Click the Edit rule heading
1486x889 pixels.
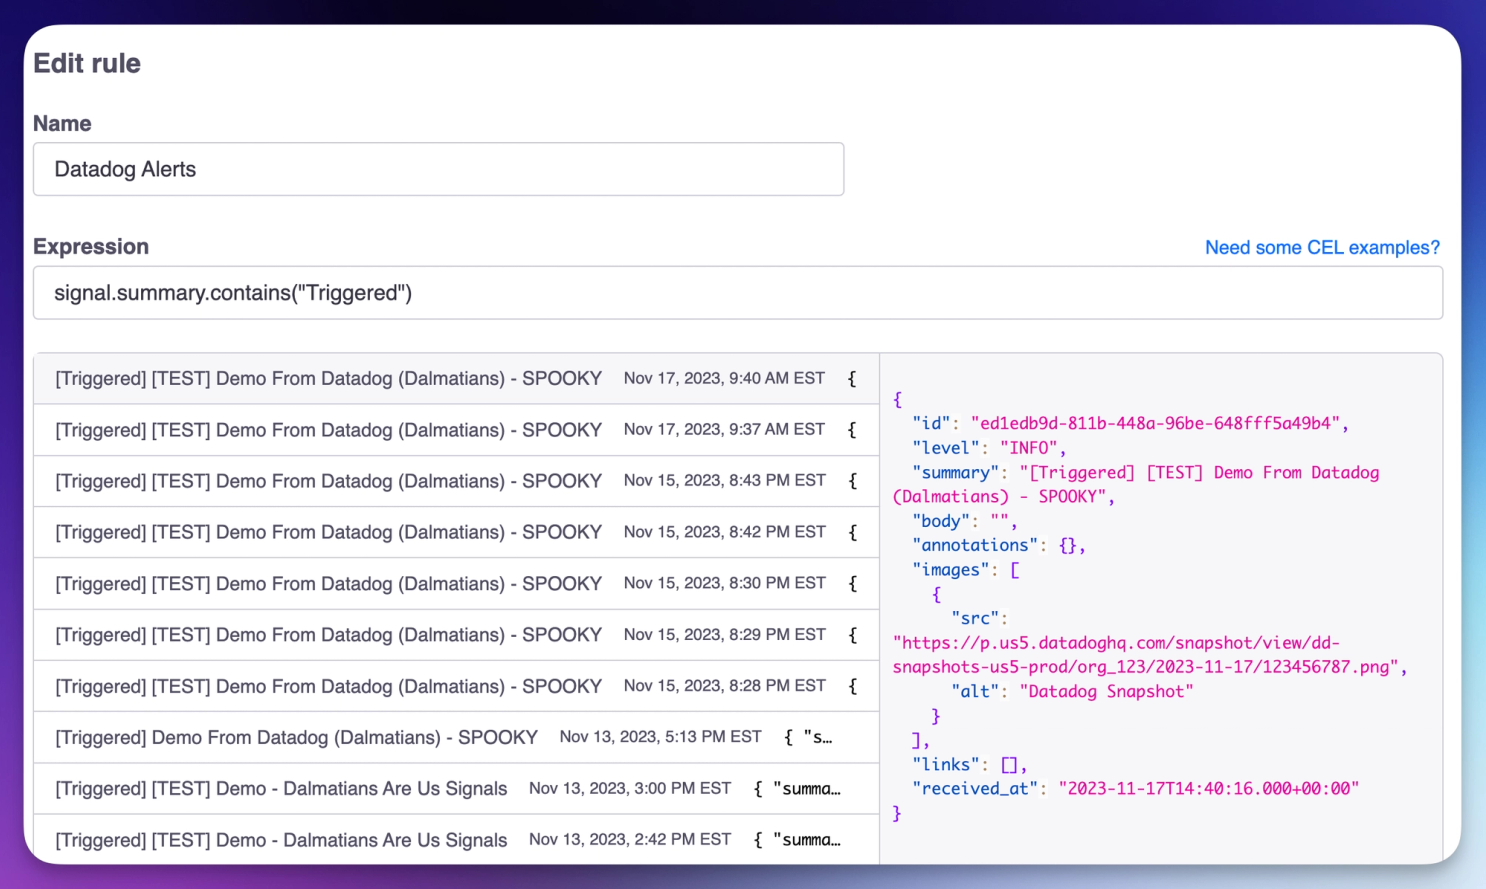pyautogui.click(x=87, y=63)
